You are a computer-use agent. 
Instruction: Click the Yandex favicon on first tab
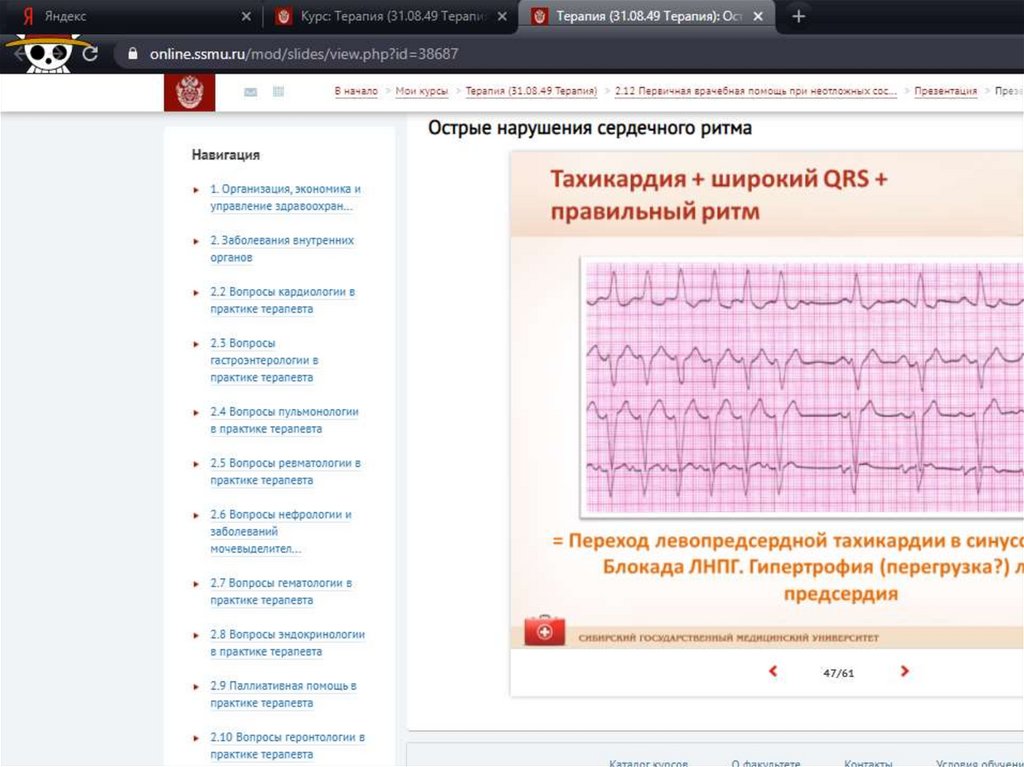click(x=27, y=16)
